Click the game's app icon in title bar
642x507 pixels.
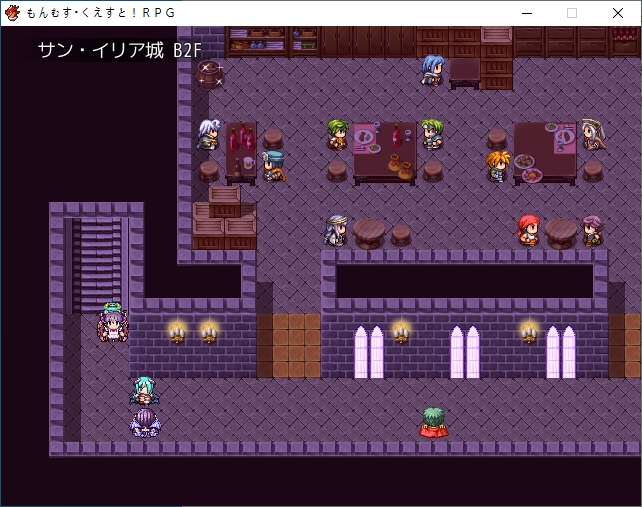12,13
